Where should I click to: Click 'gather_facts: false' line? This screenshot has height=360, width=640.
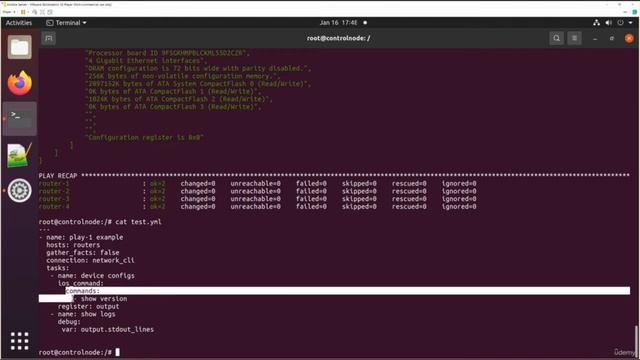(x=83, y=253)
